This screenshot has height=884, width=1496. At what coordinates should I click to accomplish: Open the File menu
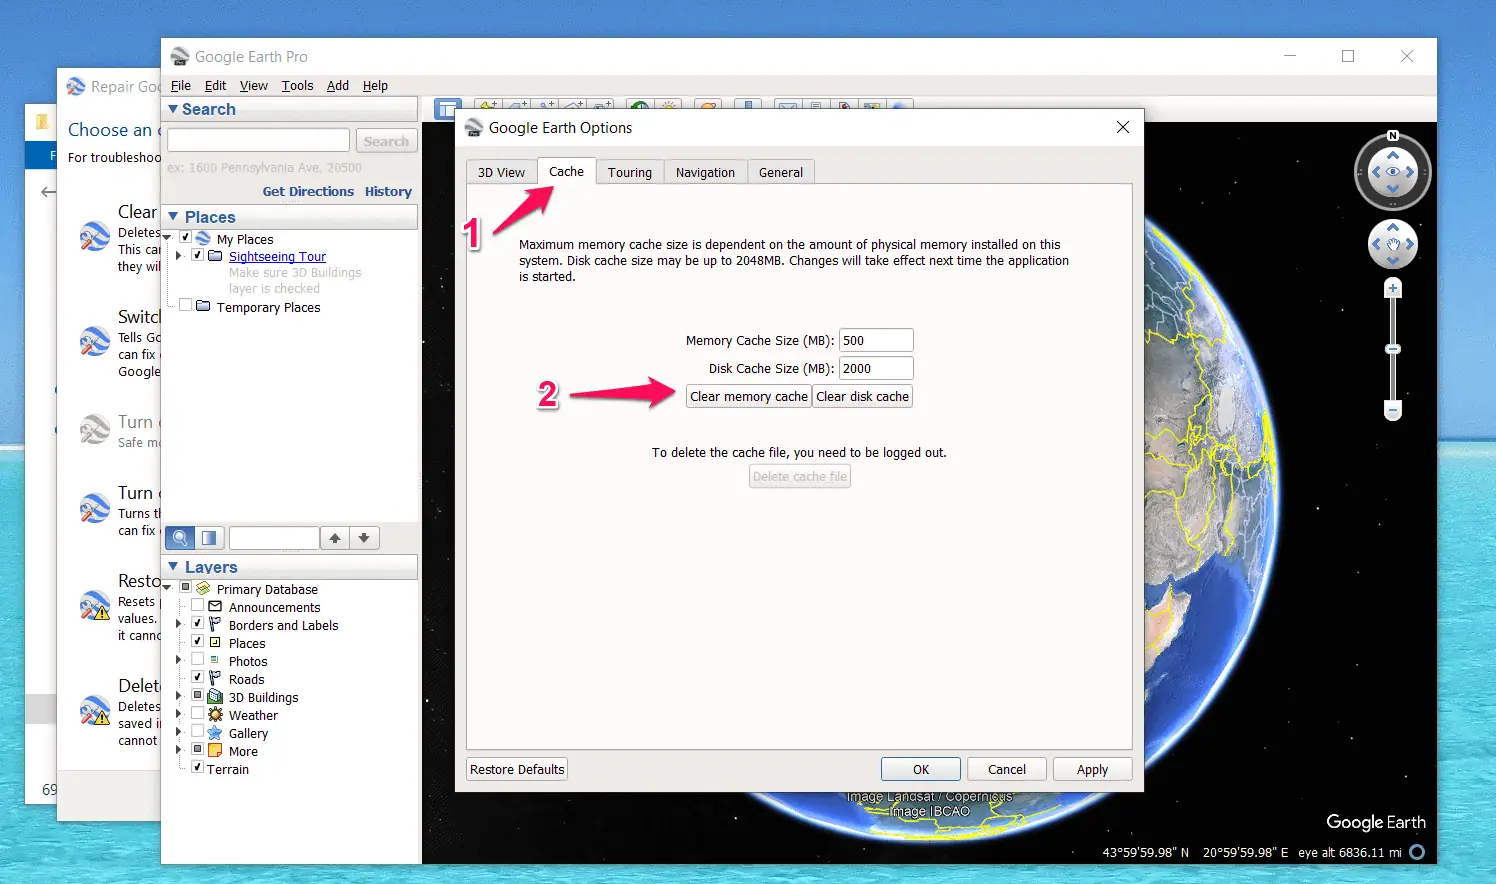tap(181, 86)
